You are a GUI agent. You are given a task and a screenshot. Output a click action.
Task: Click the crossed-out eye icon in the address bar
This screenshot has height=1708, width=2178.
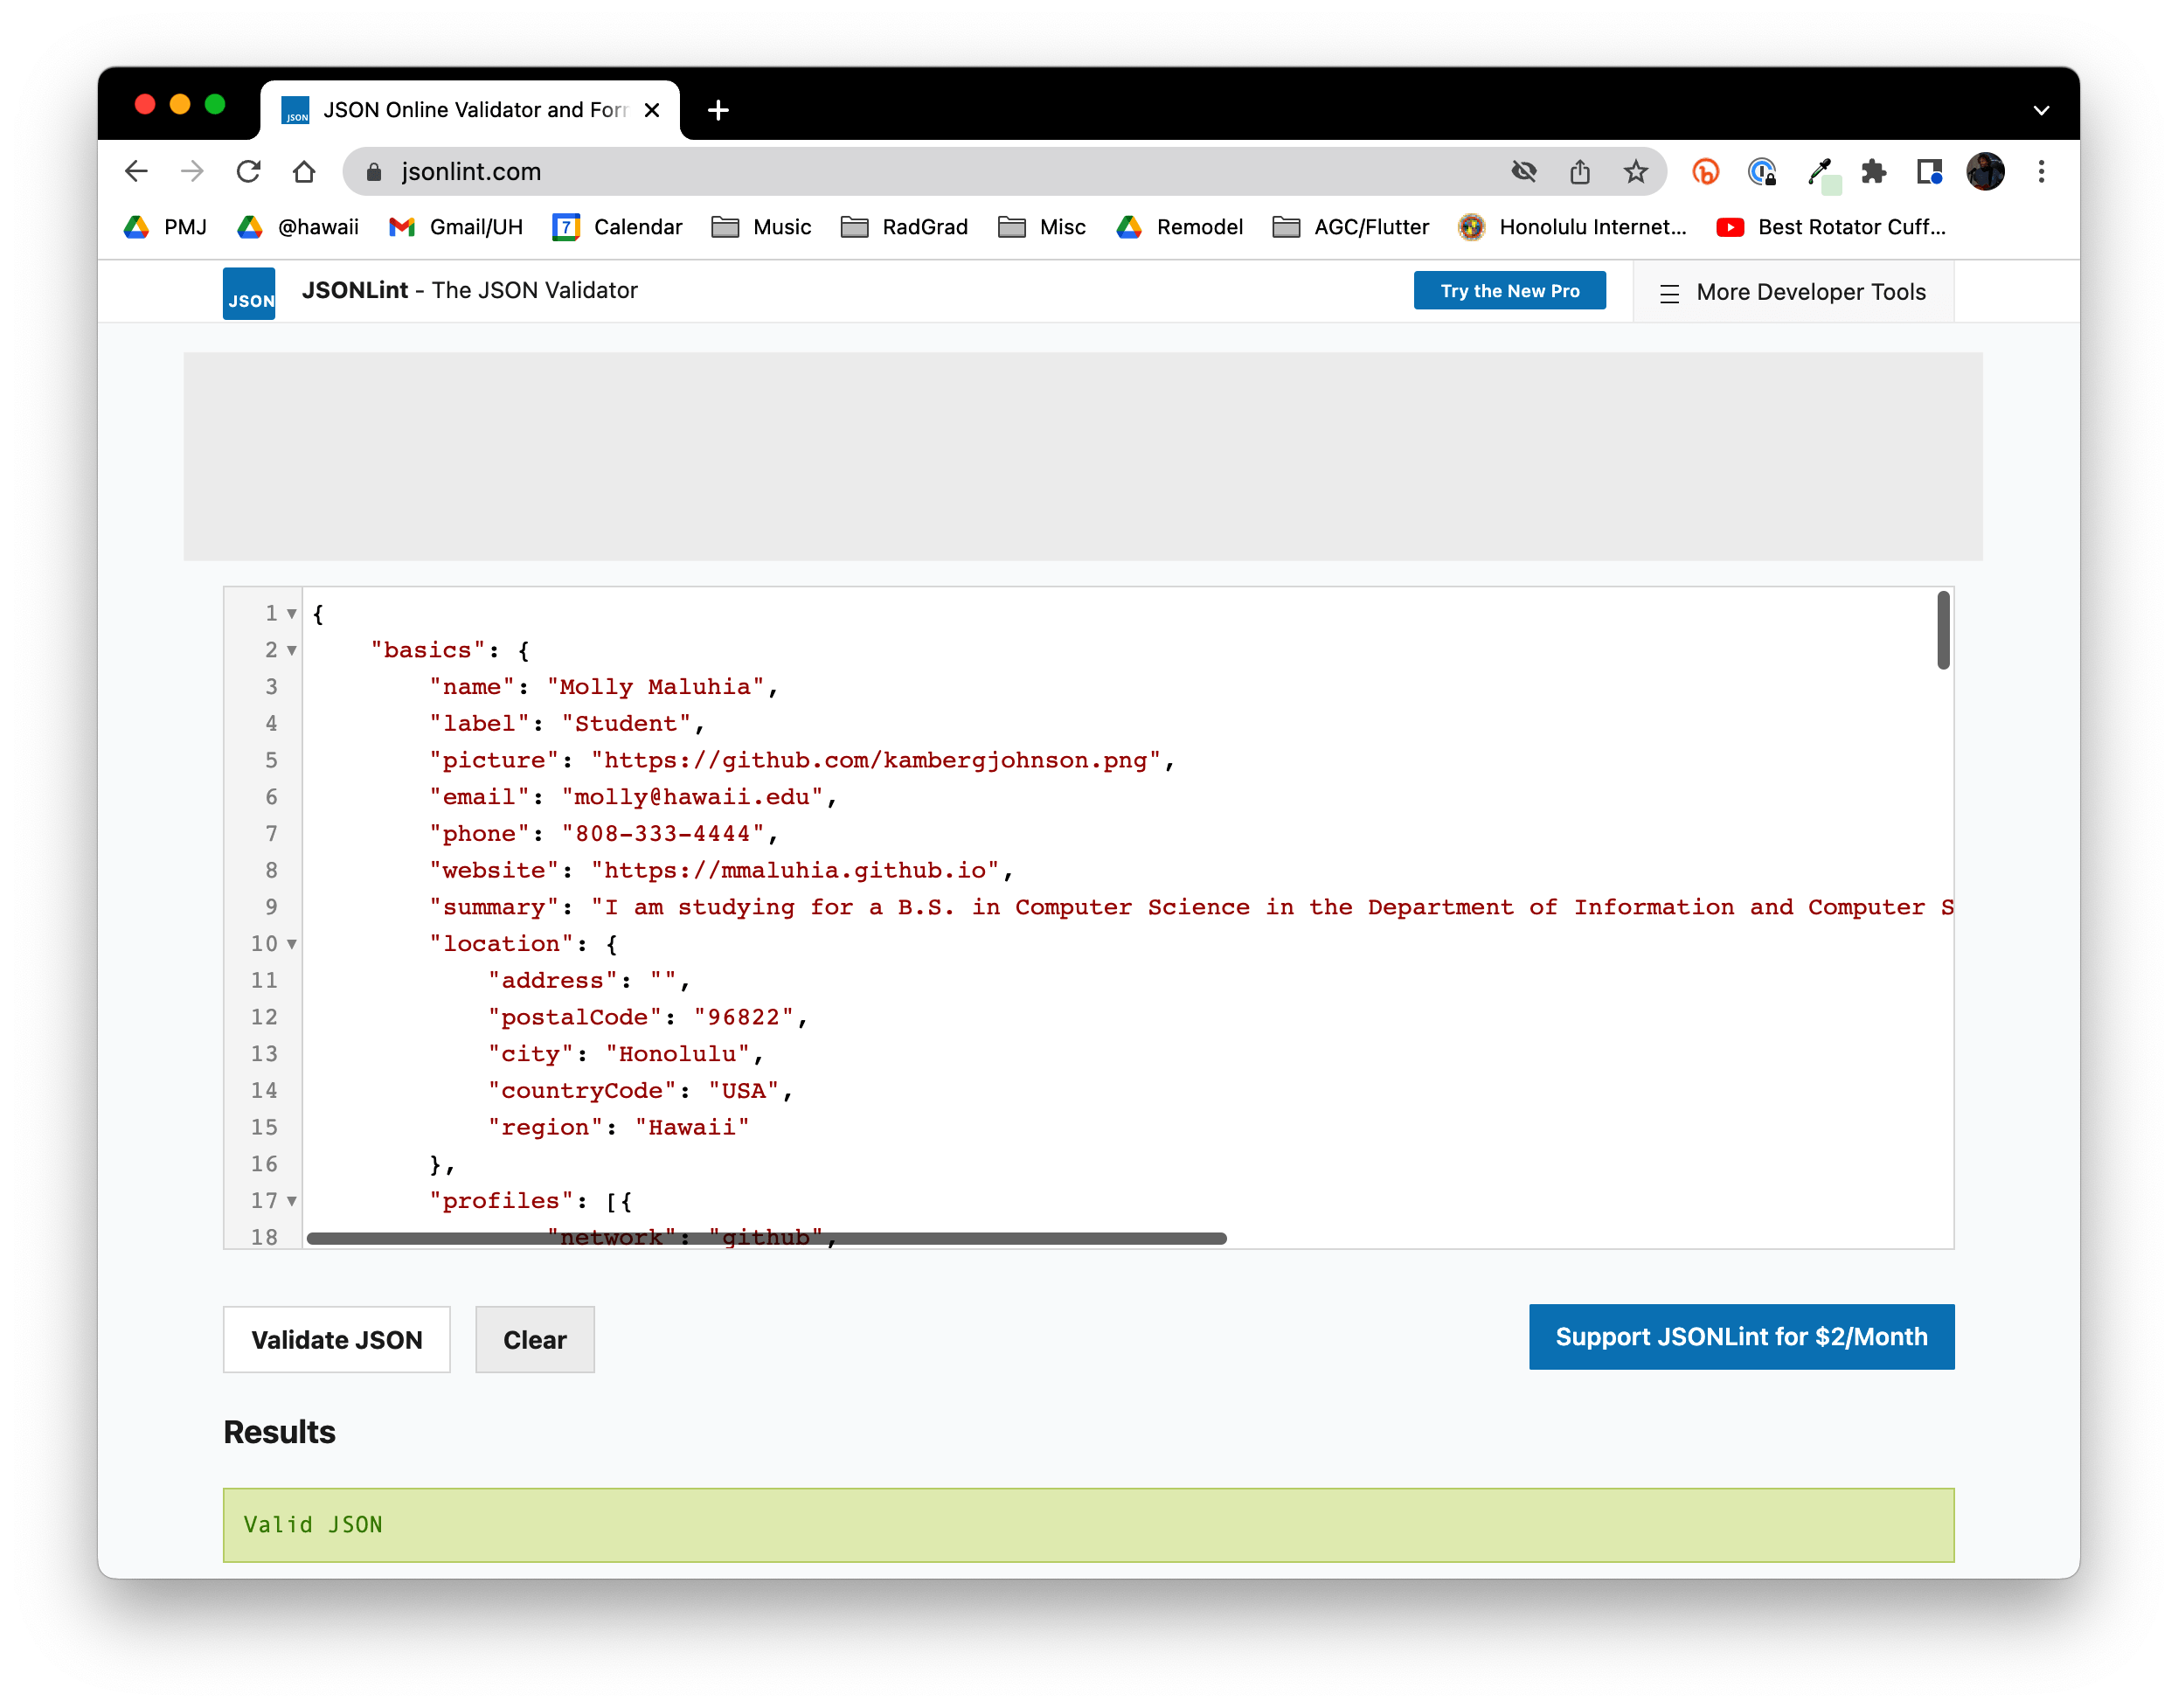(x=1523, y=172)
